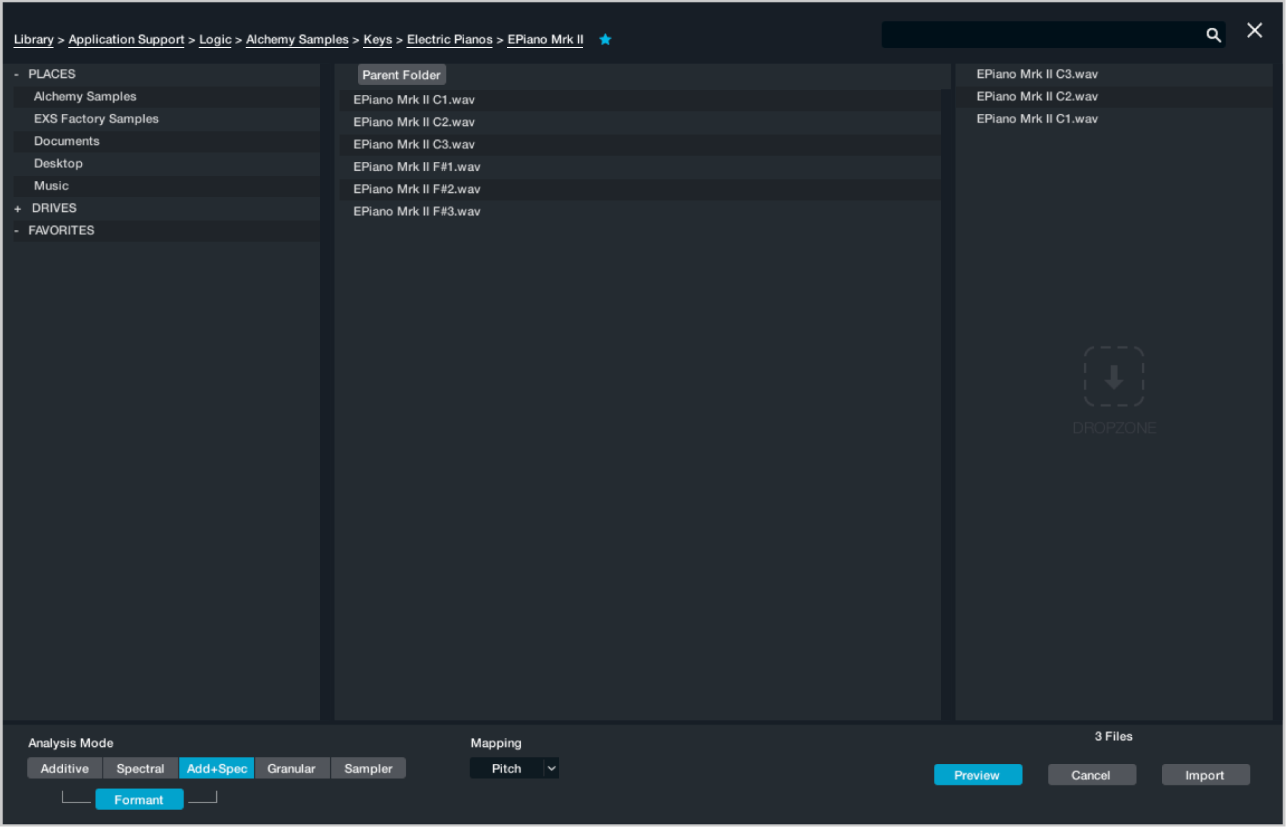Navigate to Alchemy Samples via breadcrumb

(297, 39)
